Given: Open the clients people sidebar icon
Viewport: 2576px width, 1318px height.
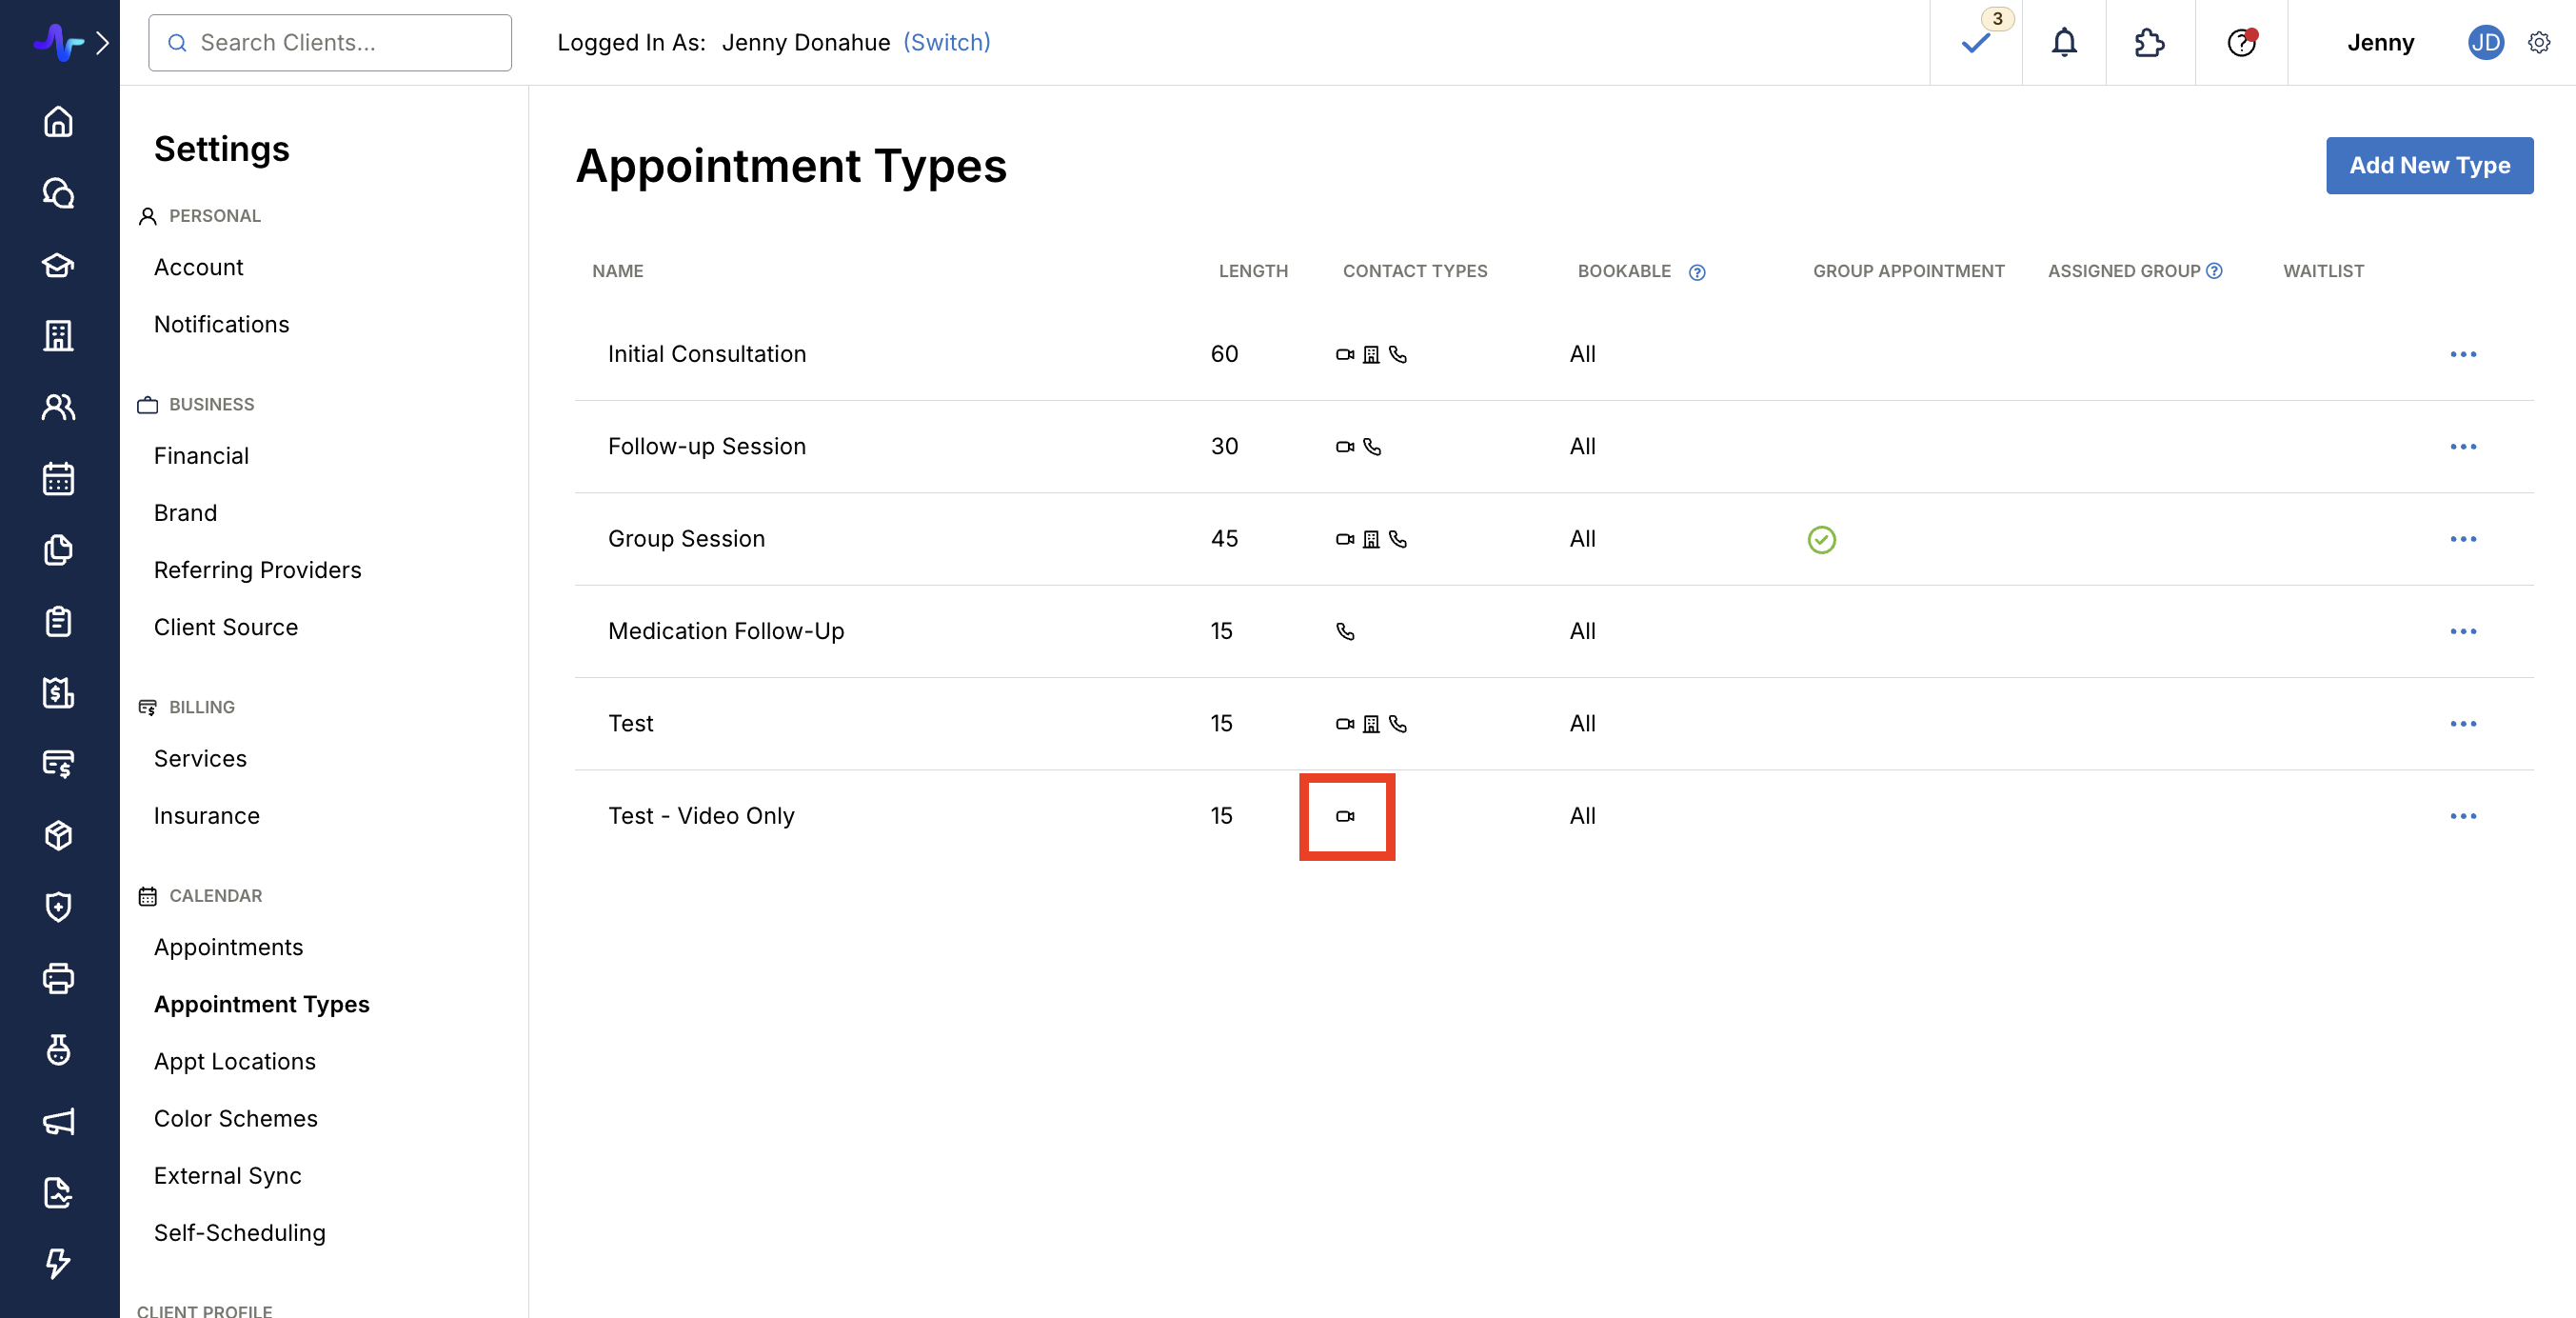Looking at the screenshot, I should point(58,407).
